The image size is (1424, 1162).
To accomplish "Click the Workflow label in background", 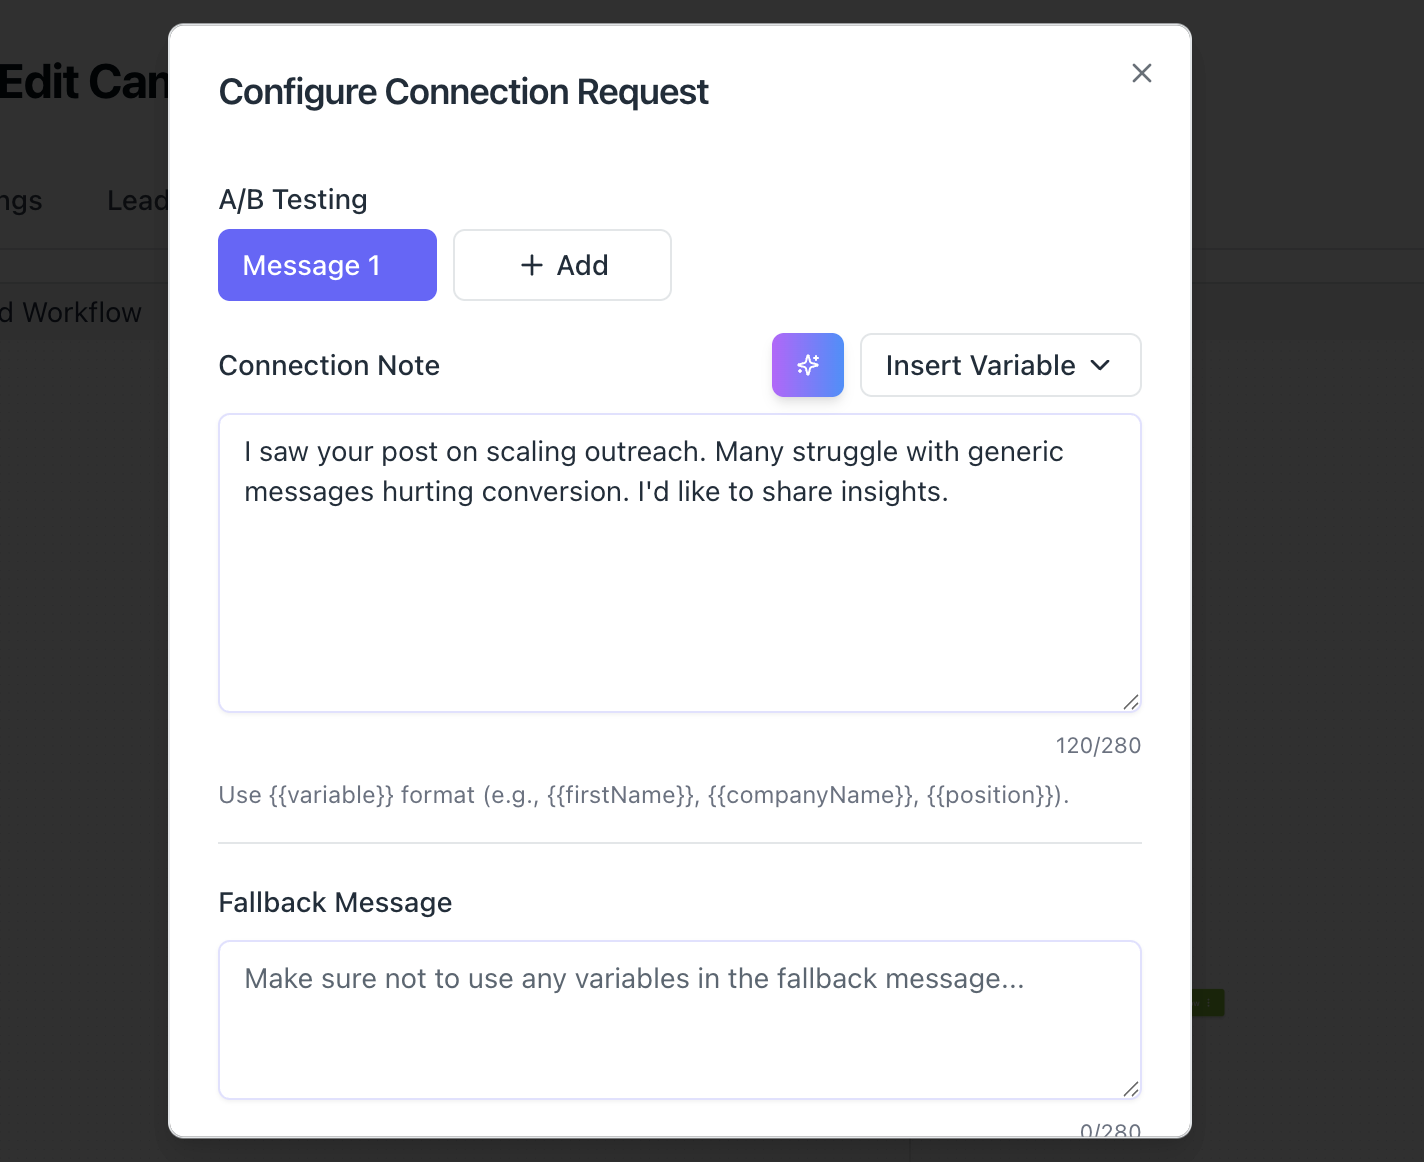I will click(x=80, y=313).
